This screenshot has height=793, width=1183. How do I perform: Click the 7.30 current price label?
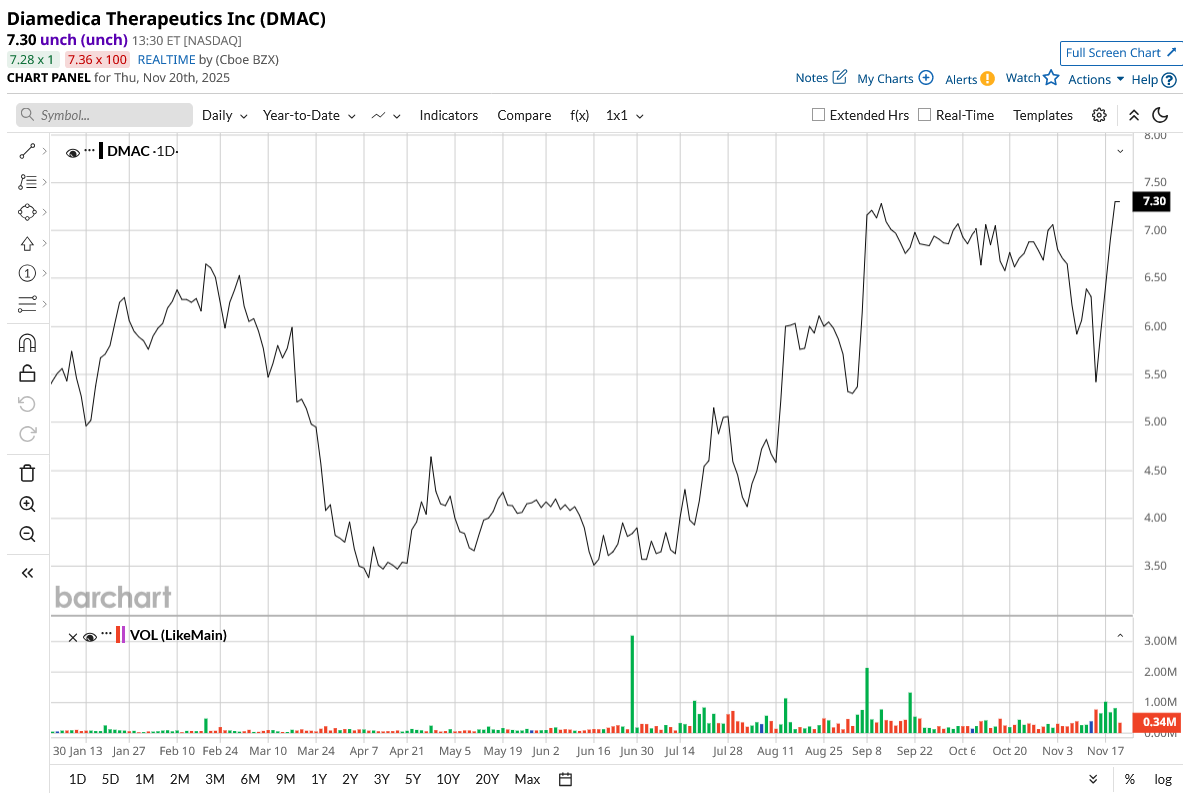click(1154, 201)
